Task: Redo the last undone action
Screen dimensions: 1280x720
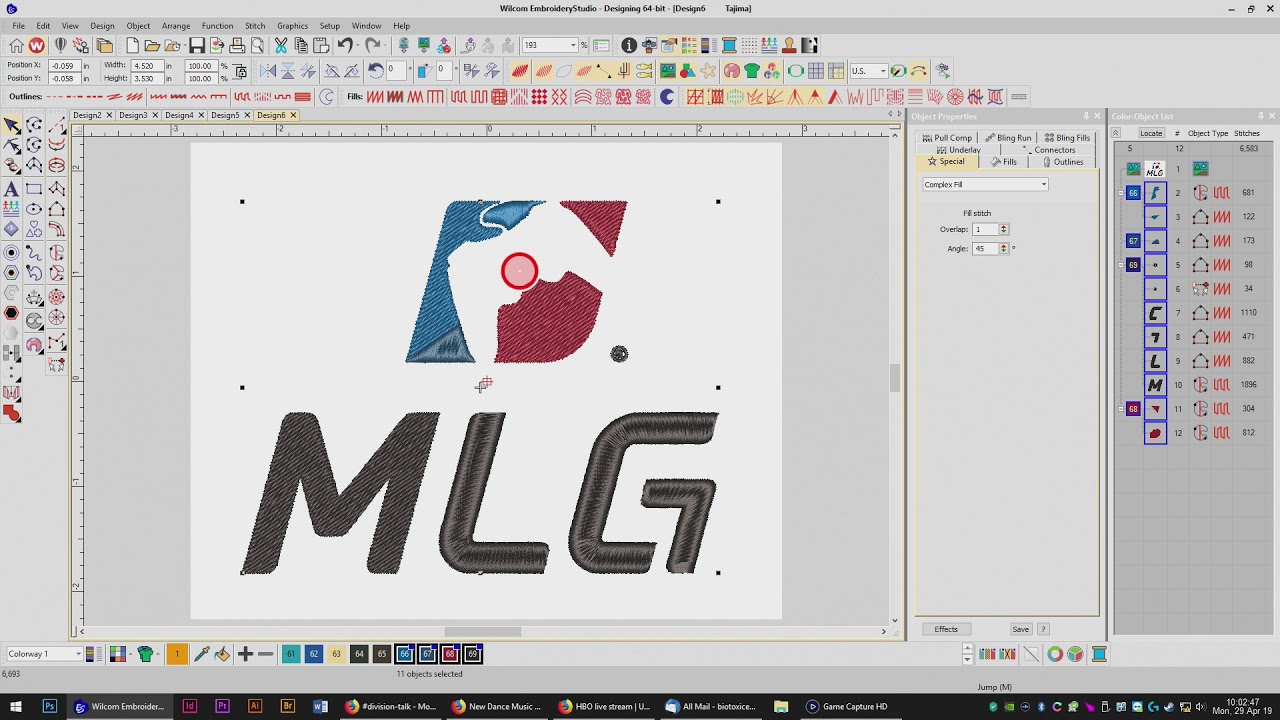Action: (x=372, y=45)
